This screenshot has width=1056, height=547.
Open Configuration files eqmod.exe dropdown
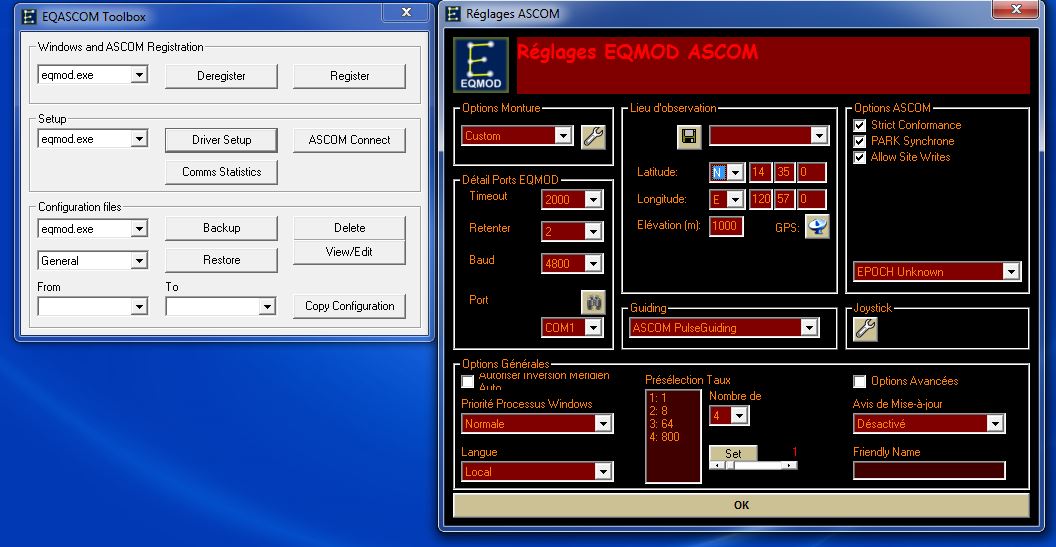(139, 229)
